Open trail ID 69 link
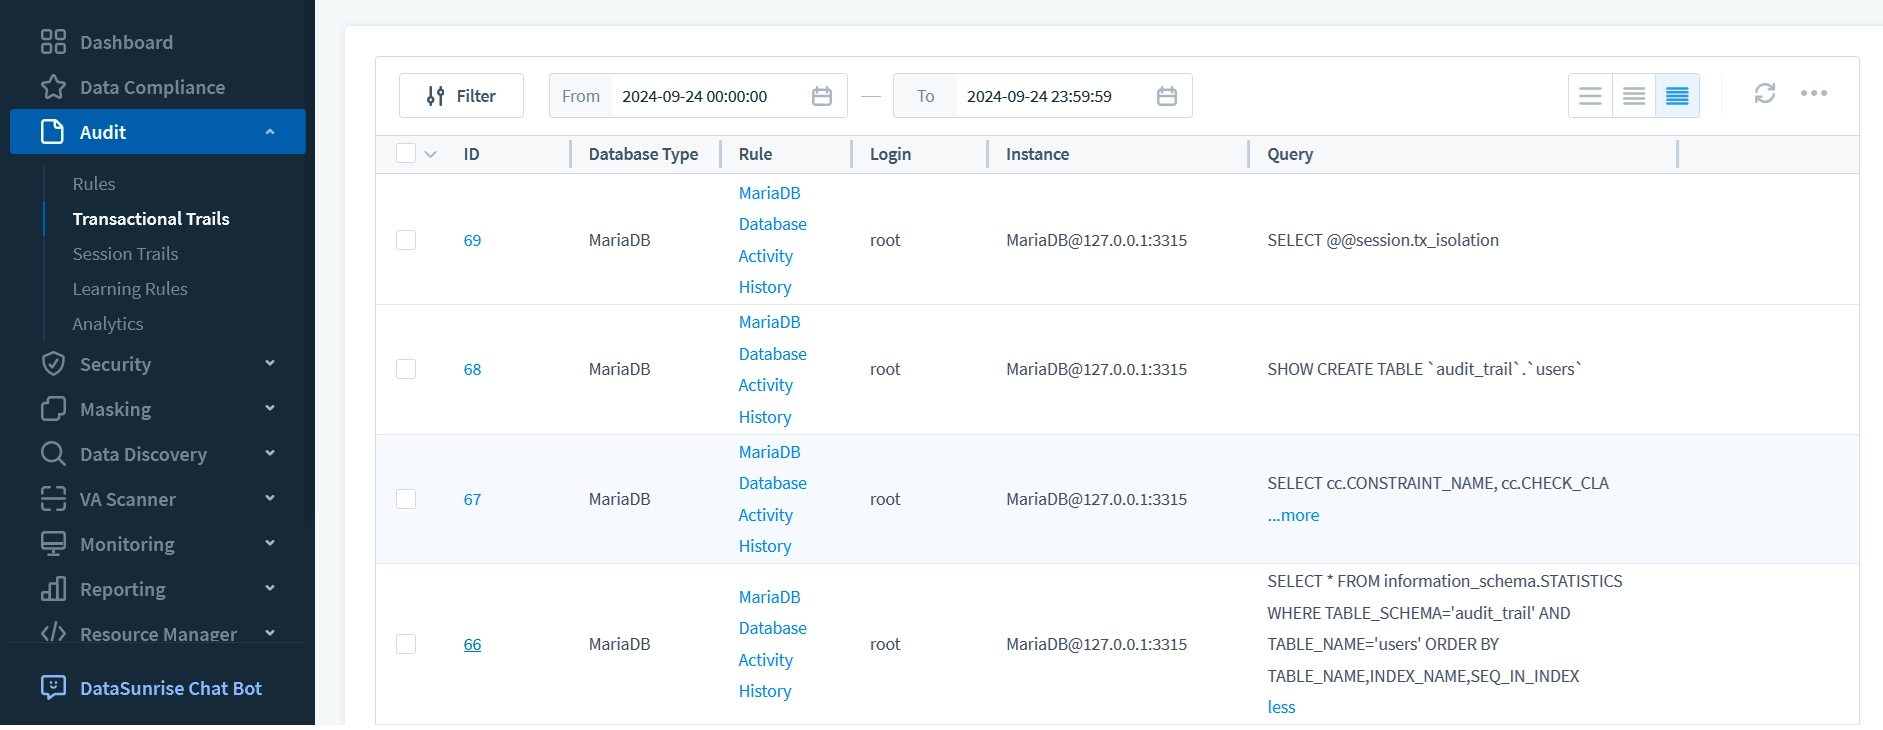The height and width of the screenshot is (730, 1883). (472, 240)
